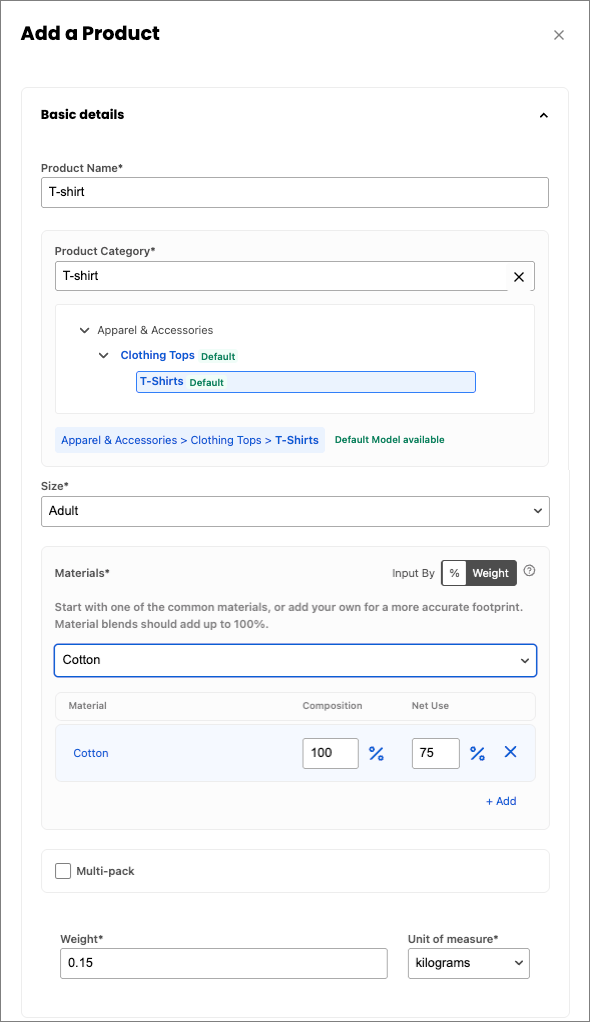Collapse the Clothing Tops tree node
Image resolution: width=590 pixels, height=1022 pixels.
104,356
